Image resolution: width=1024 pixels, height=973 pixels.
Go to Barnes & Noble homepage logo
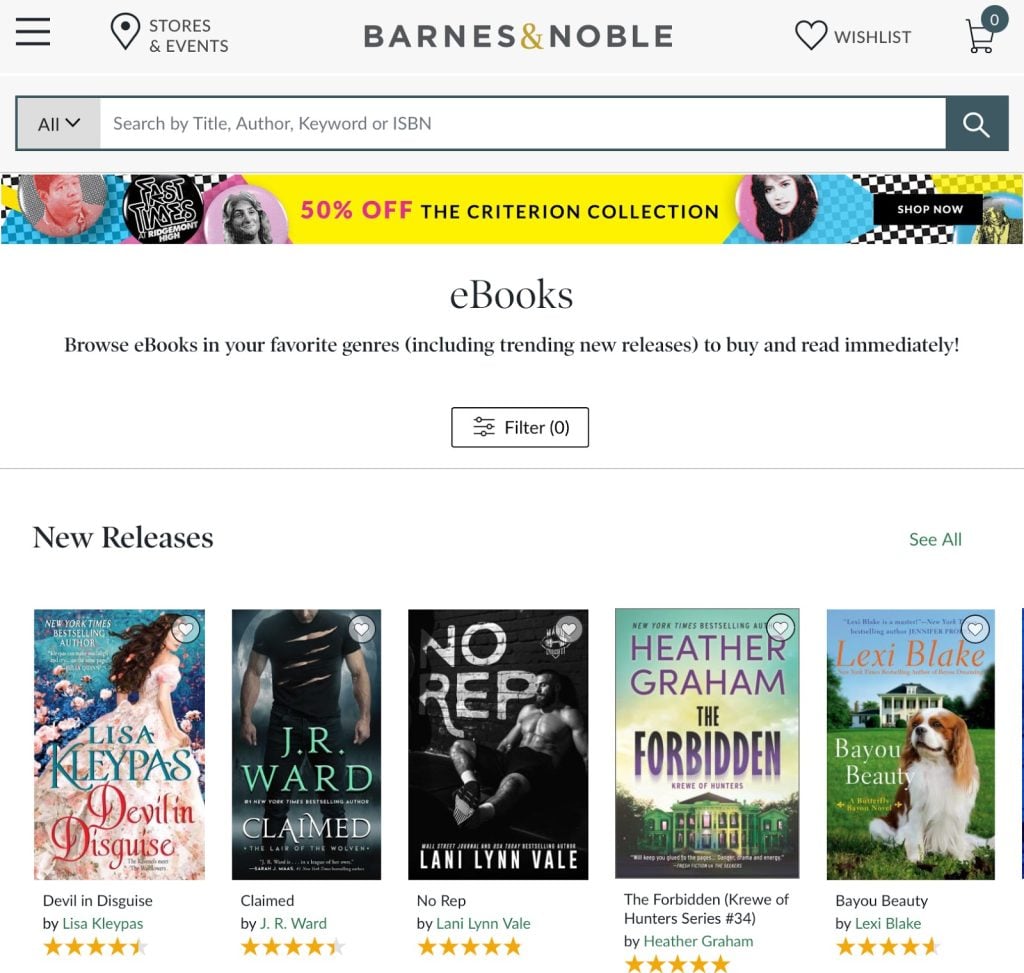click(x=518, y=36)
